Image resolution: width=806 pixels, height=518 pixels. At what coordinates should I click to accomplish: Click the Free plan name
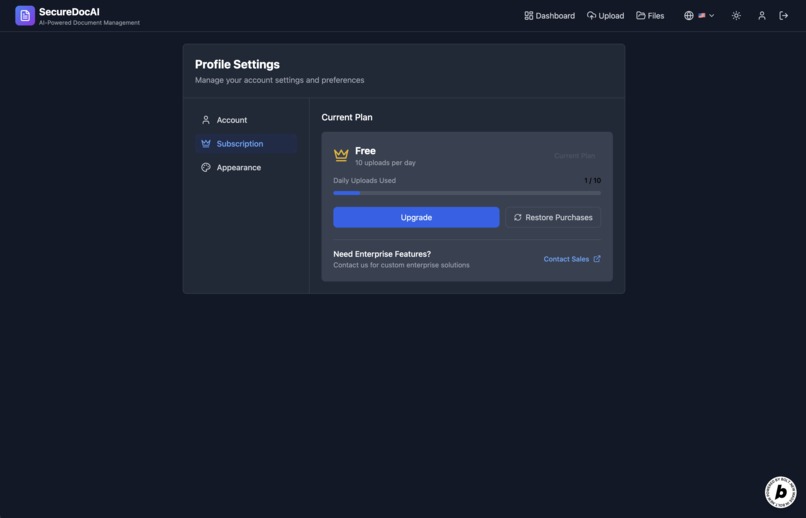click(365, 151)
